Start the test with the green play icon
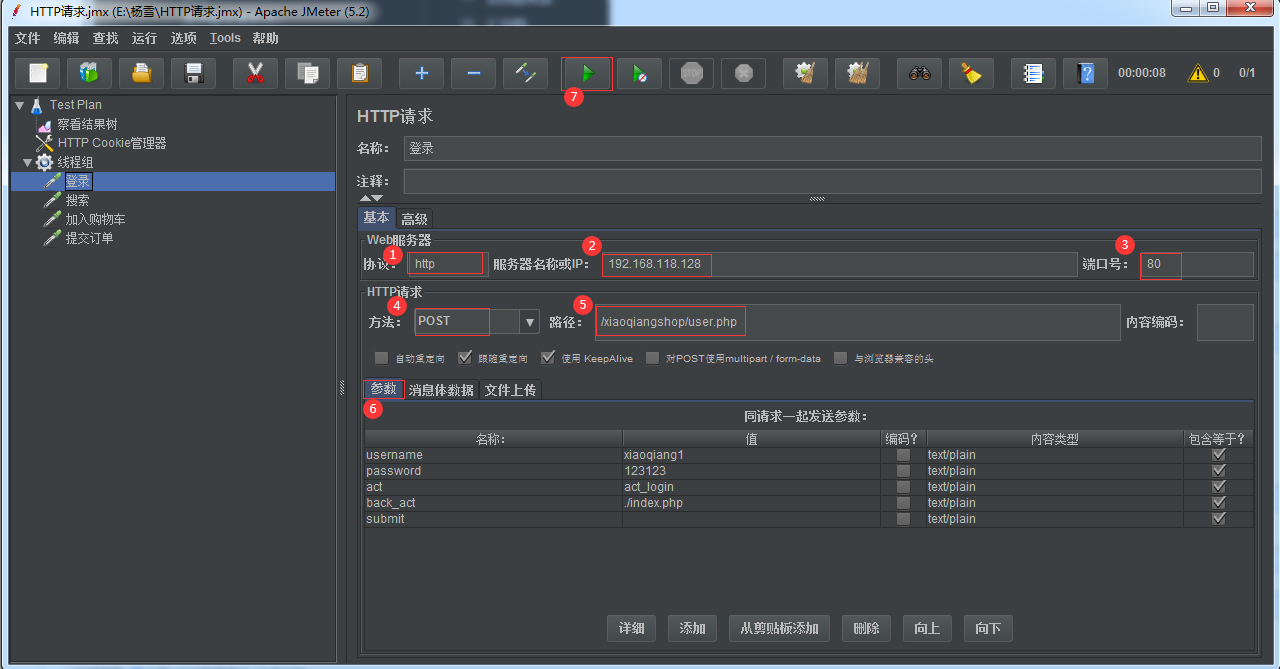The image size is (1280, 669). tap(587, 73)
